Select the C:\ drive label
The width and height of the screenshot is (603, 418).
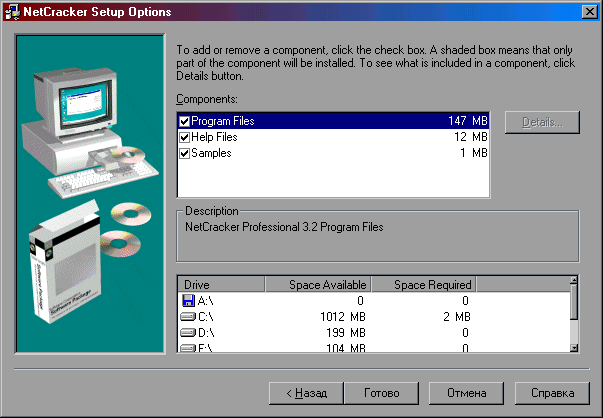click(x=206, y=317)
